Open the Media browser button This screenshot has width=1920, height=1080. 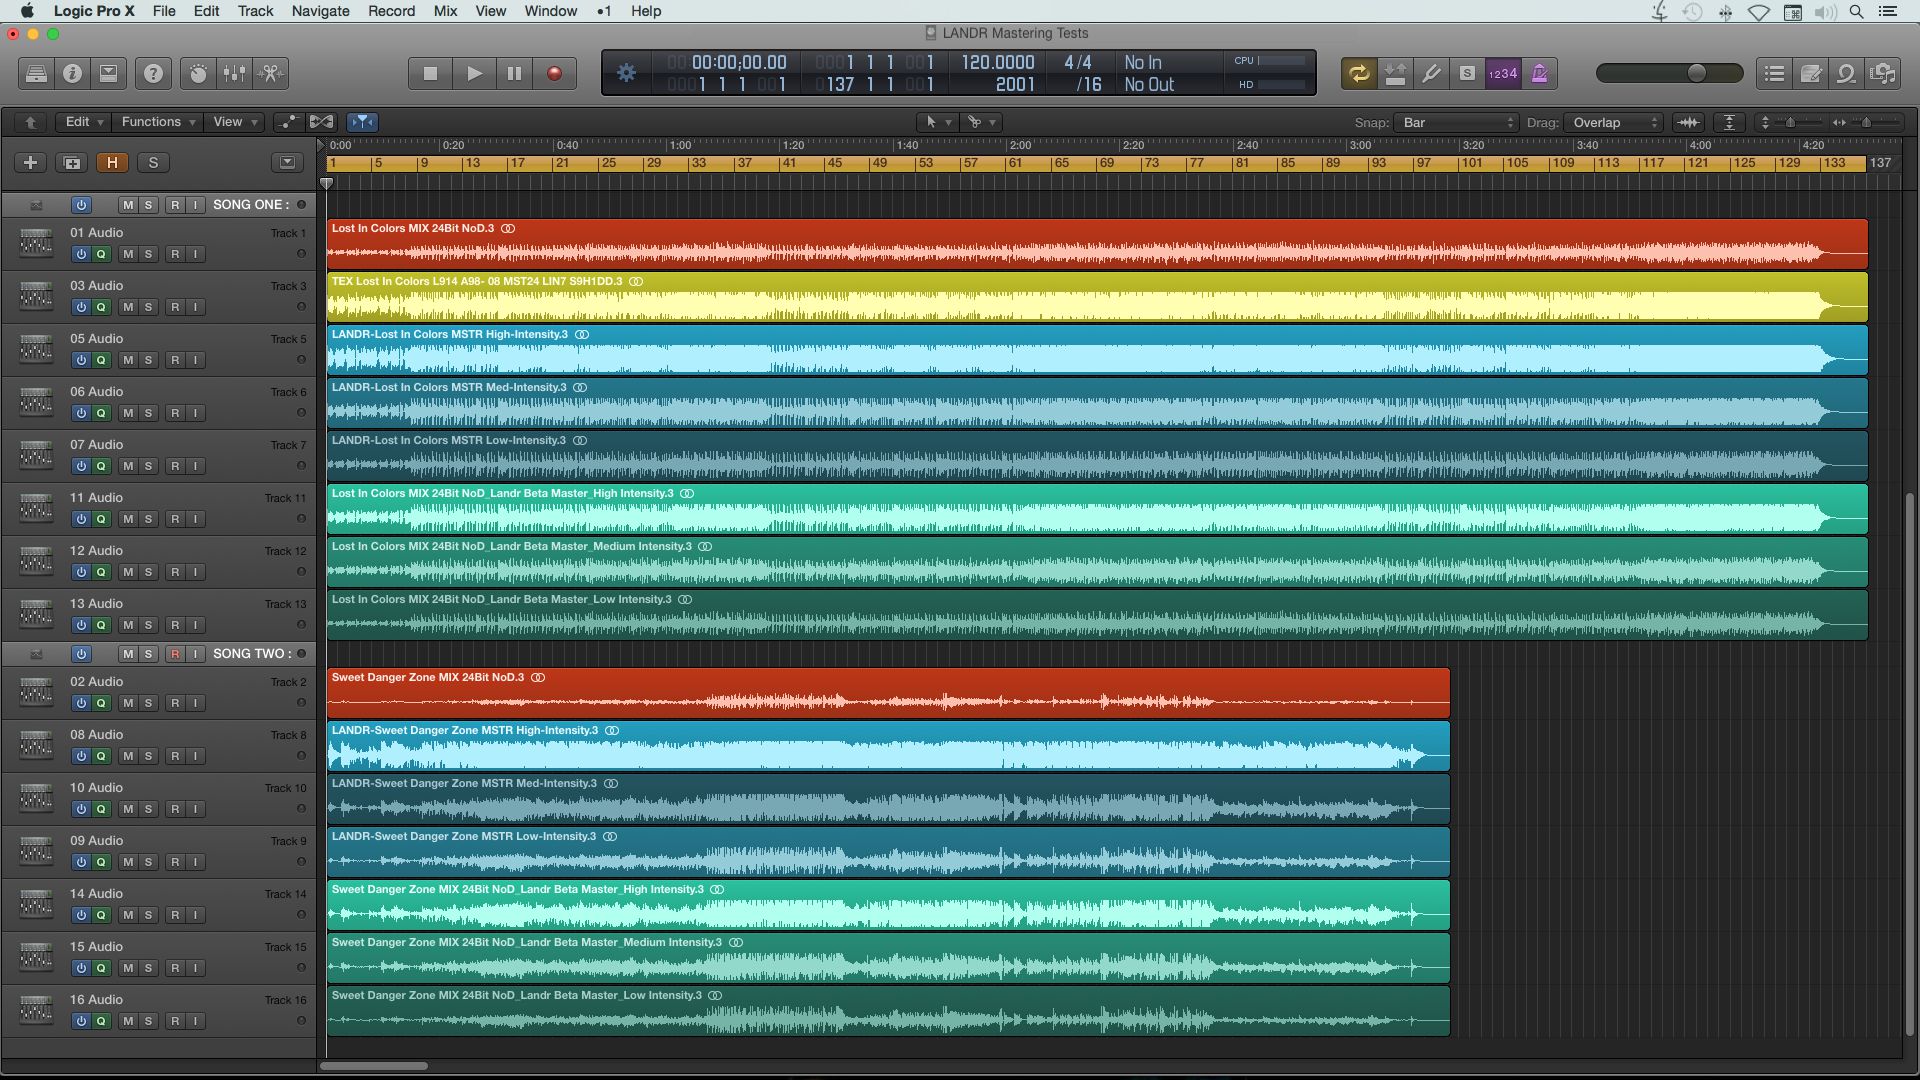point(1883,73)
